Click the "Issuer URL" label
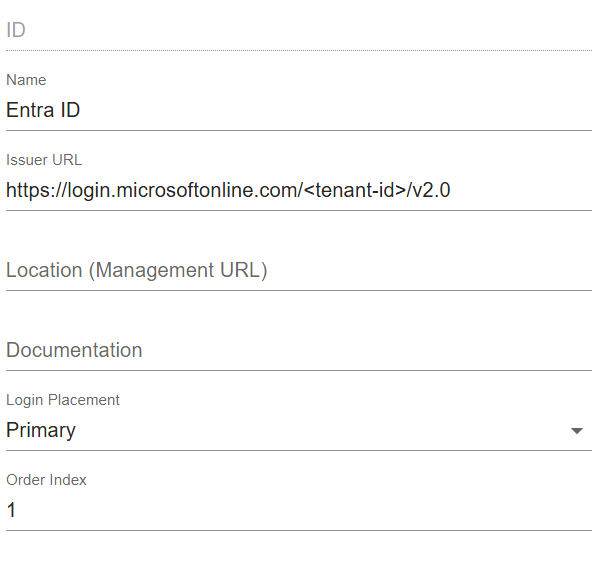Image resolution: width=607 pixels, height=566 pixels. click(x=44, y=160)
